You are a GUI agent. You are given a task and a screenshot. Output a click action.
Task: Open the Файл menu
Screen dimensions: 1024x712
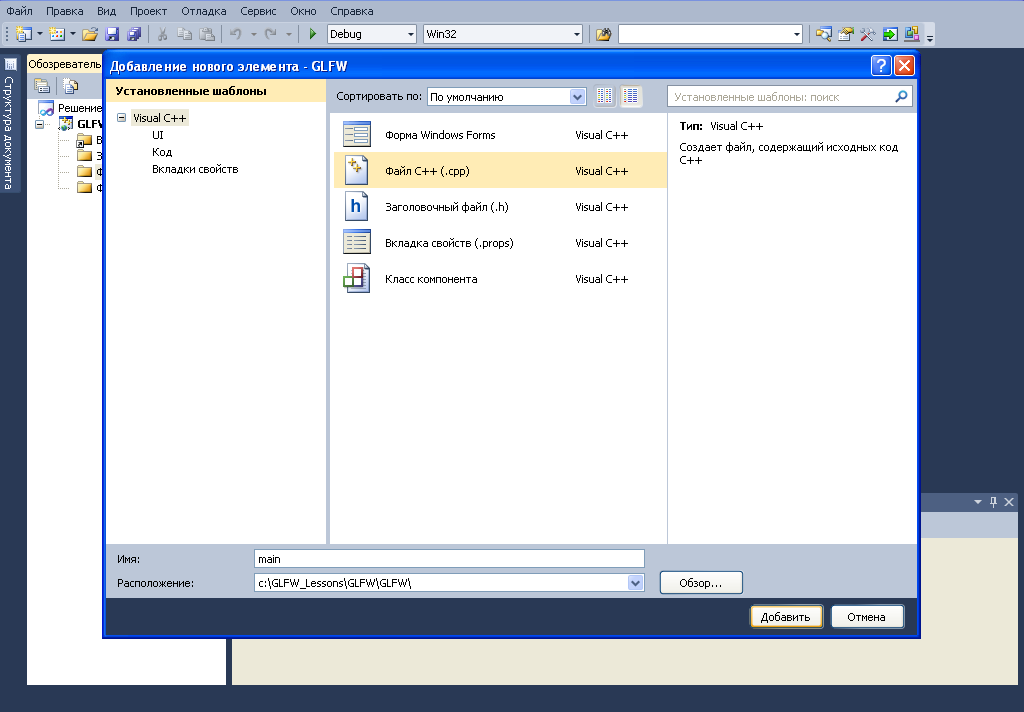pos(20,11)
